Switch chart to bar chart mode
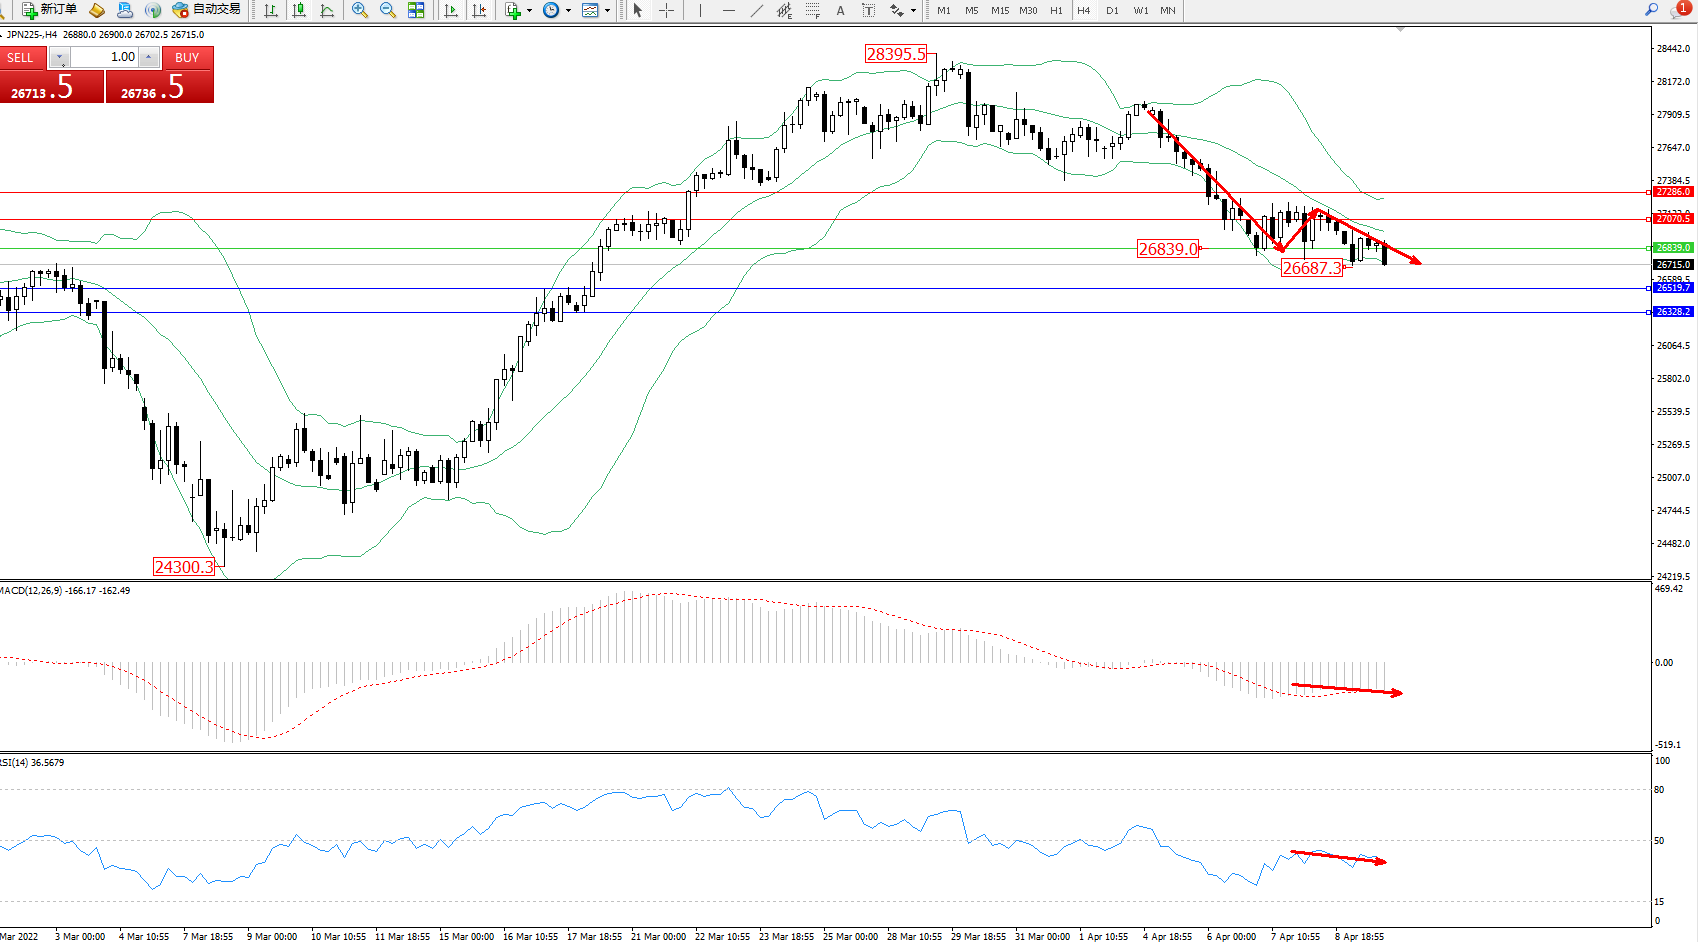This screenshot has height=942, width=1698. (271, 10)
